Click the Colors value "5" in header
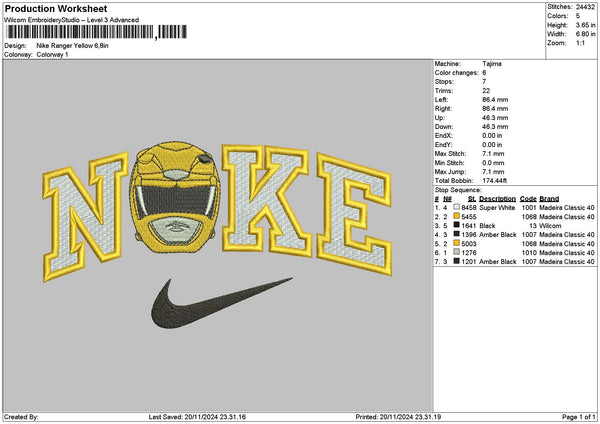Image resolution: width=600 pixels, height=424 pixels. pyautogui.click(x=578, y=16)
